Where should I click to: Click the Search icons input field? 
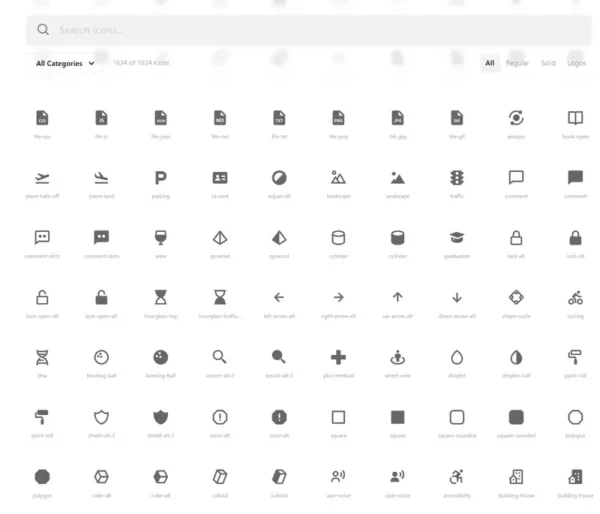point(308,30)
